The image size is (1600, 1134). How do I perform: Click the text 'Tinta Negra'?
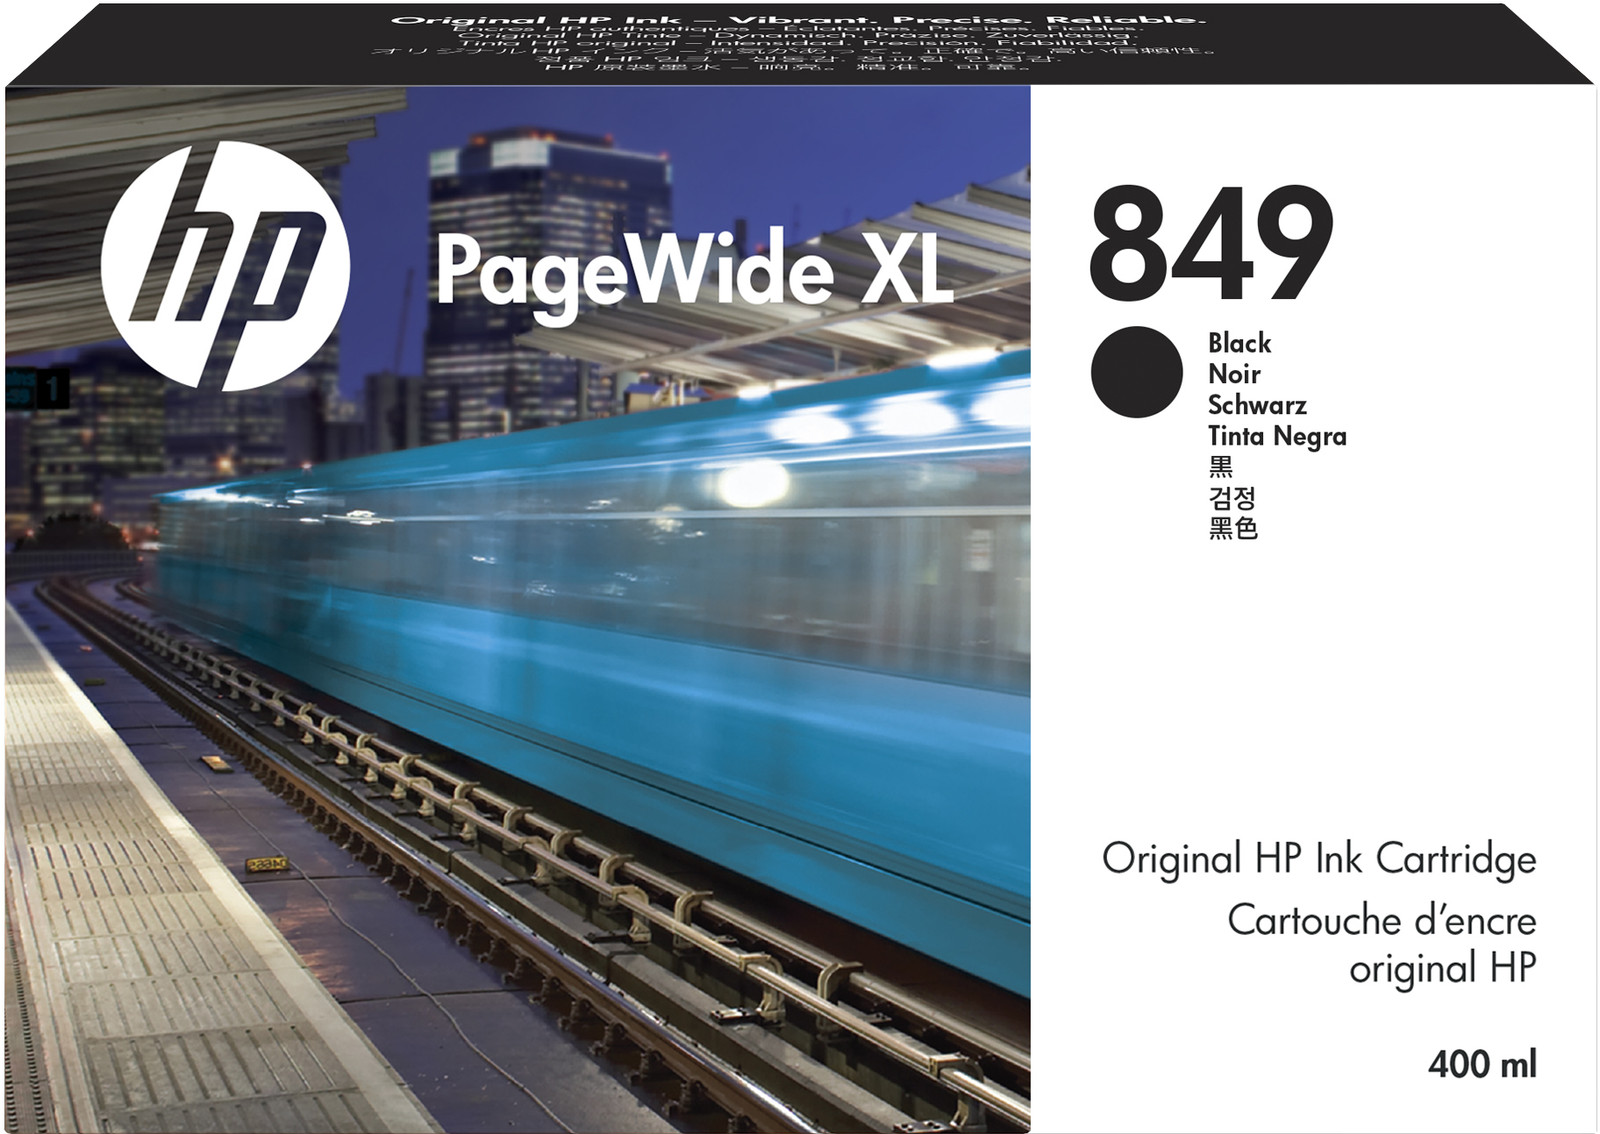pos(1277,437)
